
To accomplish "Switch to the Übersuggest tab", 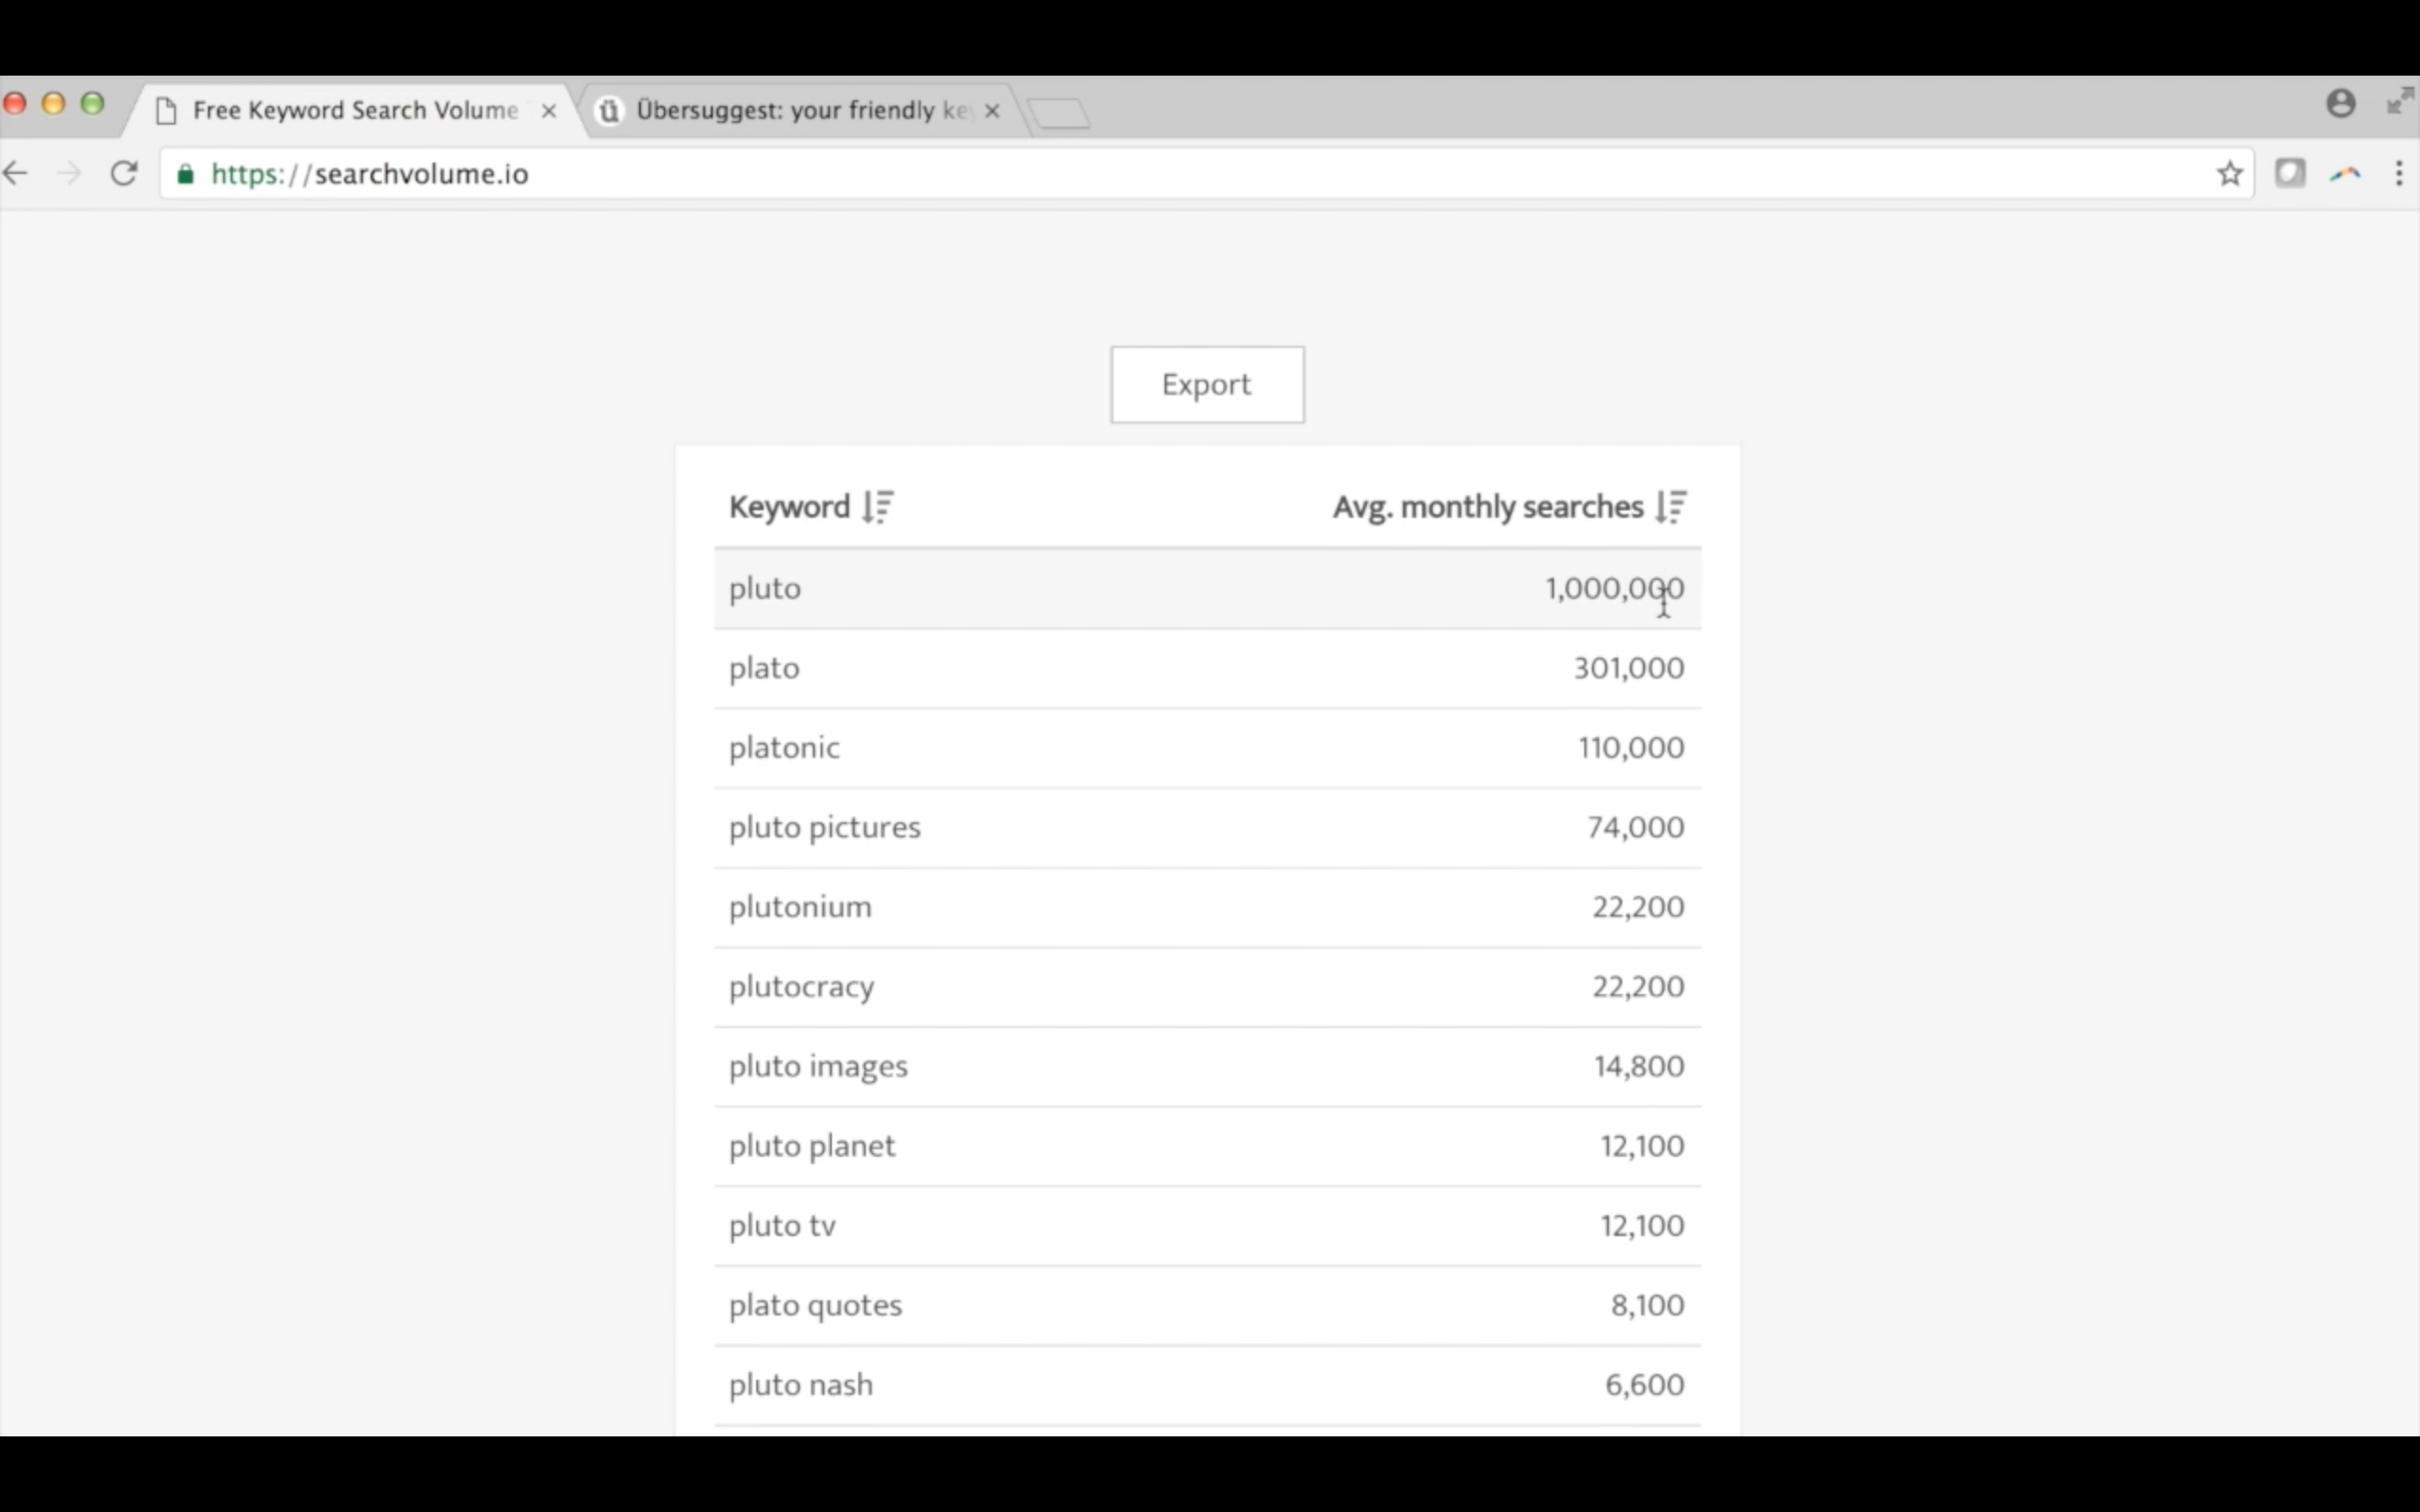I will click(x=790, y=111).
